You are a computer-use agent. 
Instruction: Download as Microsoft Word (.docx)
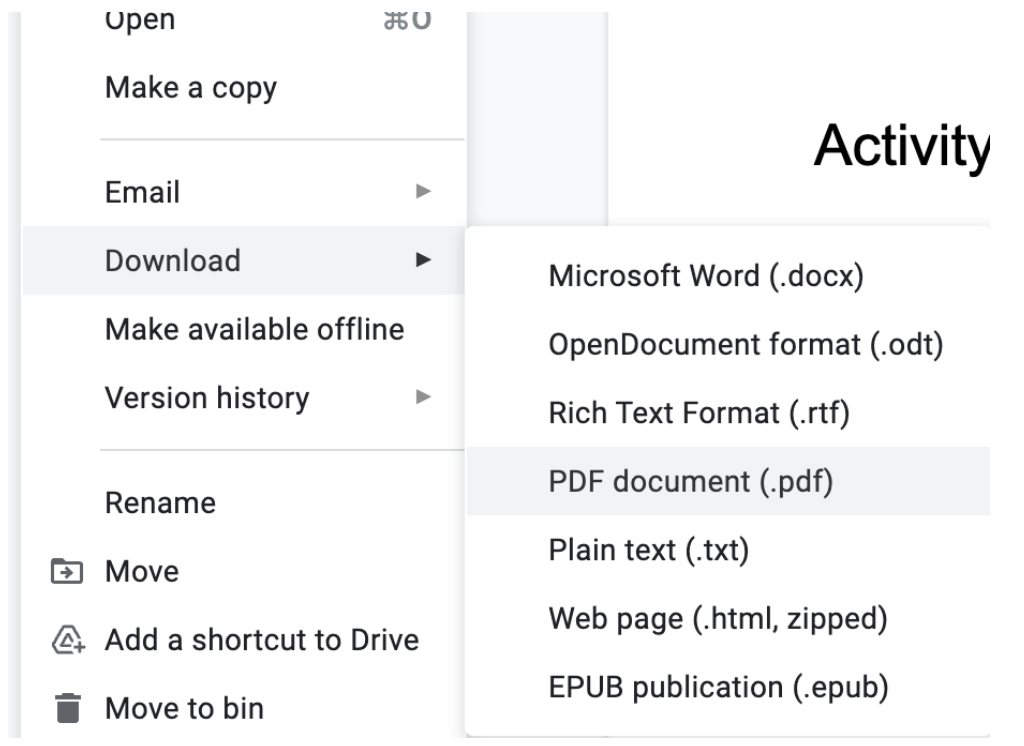coord(729,276)
